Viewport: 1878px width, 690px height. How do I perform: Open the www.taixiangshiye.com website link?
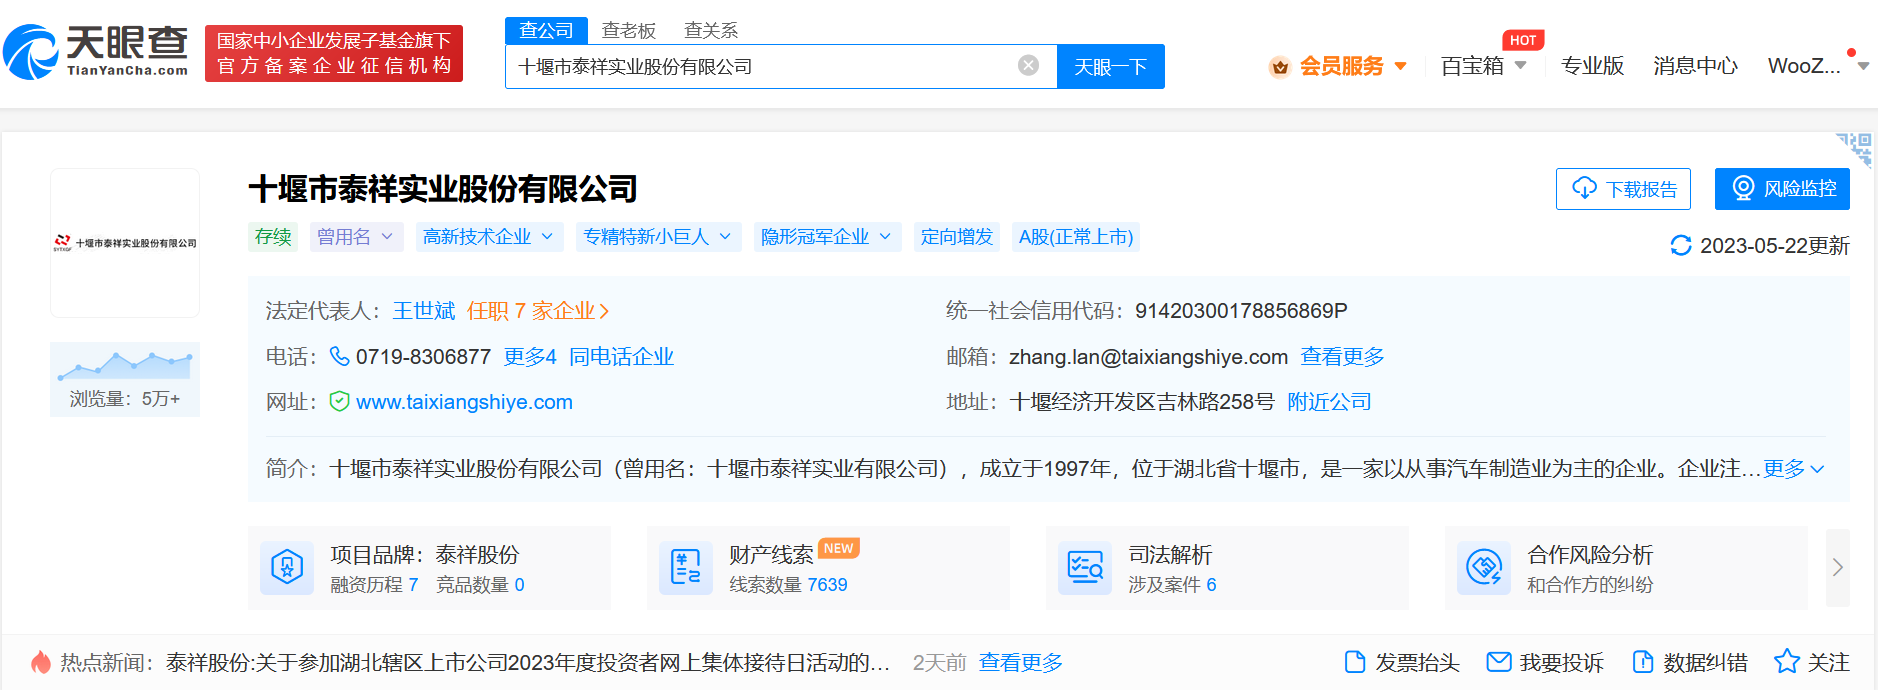click(464, 402)
